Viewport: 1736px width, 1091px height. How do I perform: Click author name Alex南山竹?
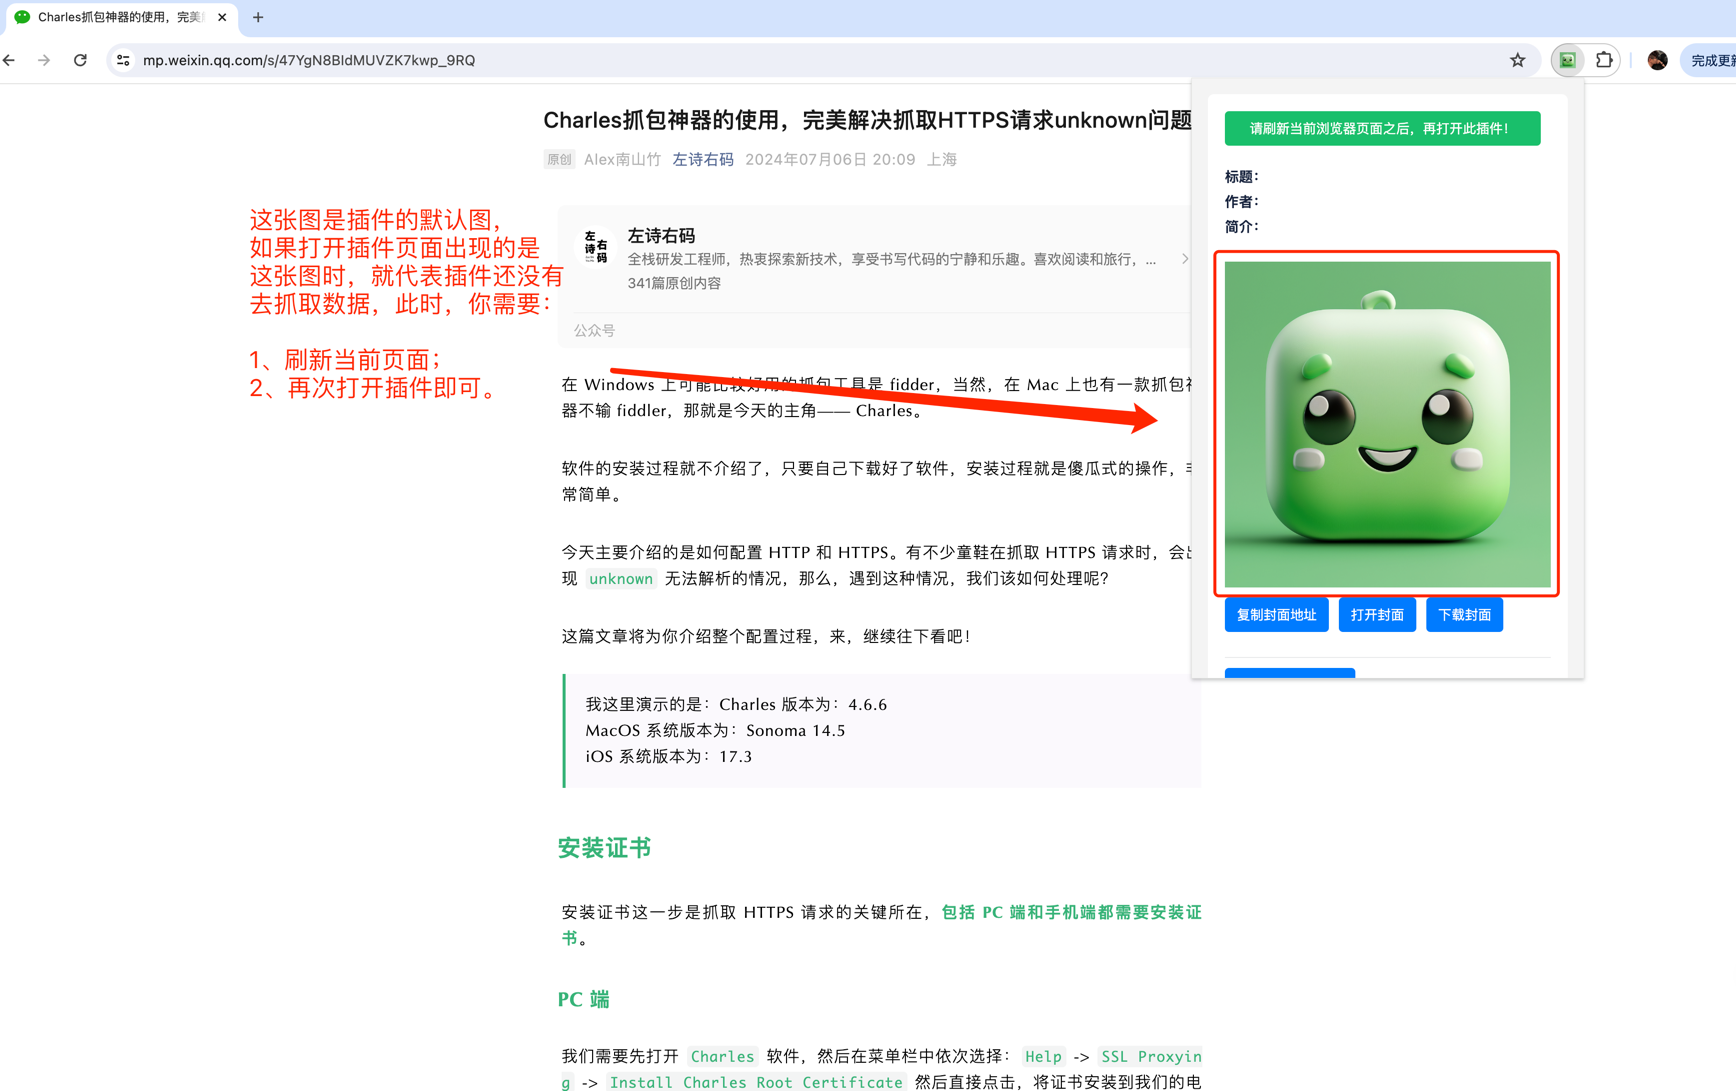tap(622, 159)
